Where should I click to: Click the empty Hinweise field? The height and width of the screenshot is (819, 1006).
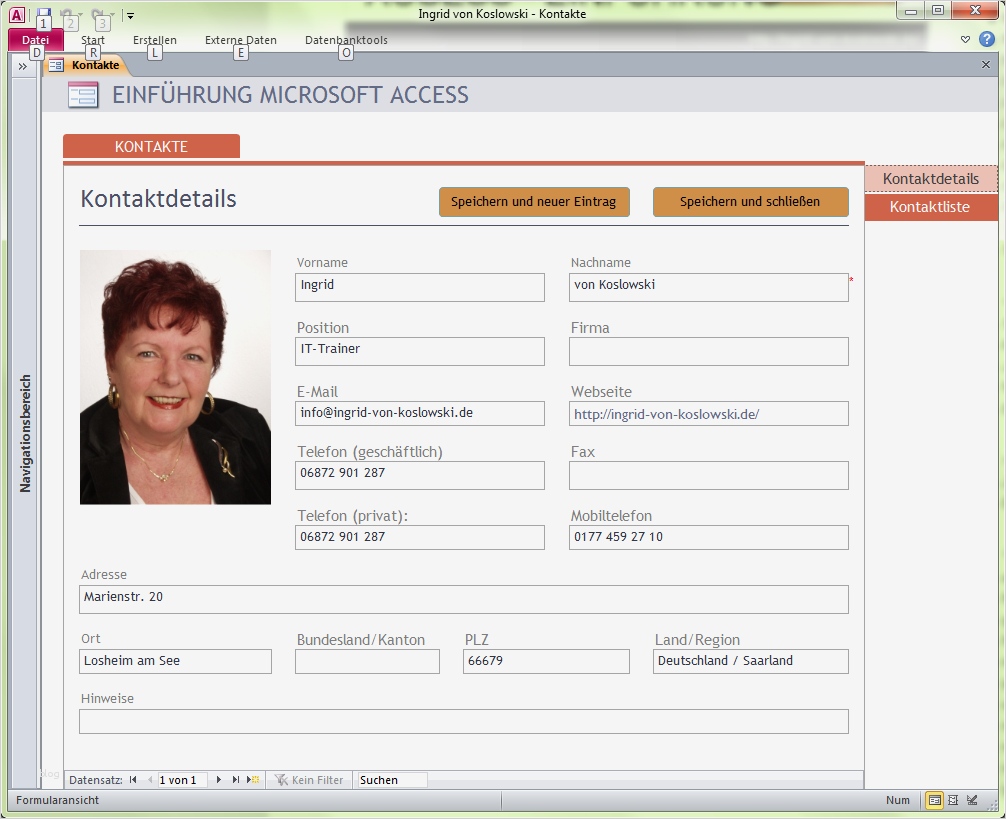464,721
